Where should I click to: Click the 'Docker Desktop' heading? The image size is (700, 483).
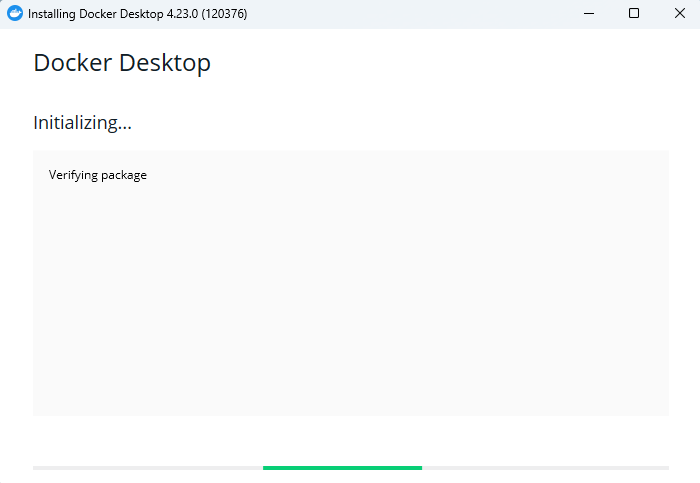click(122, 63)
